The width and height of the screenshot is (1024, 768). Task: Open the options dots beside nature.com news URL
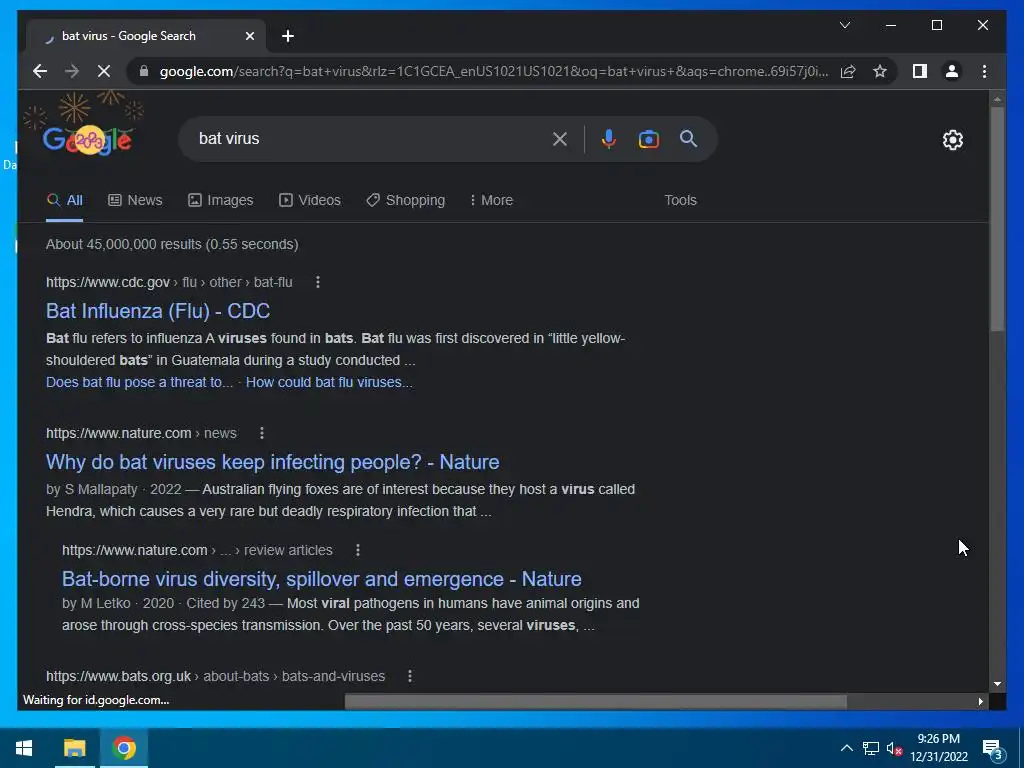point(262,433)
